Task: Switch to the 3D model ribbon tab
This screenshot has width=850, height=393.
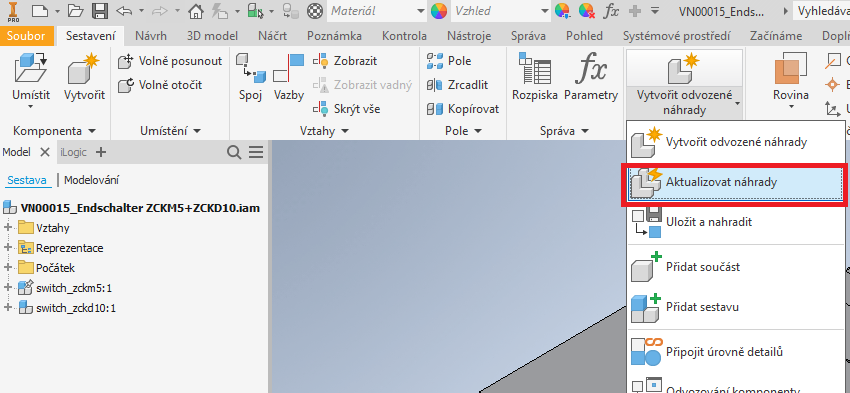Action: [x=212, y=36]
